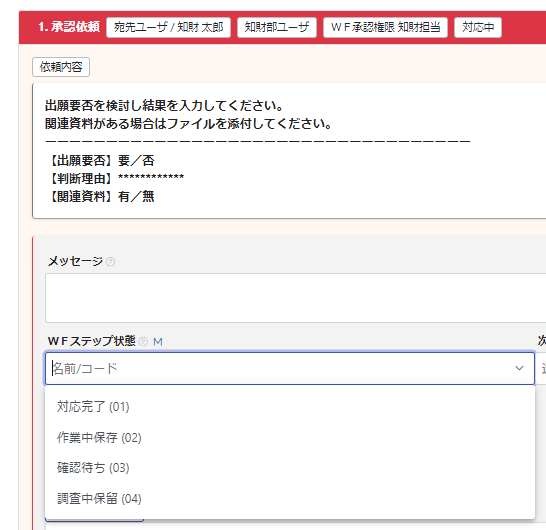Screen dimensions: 546x530
Task: Click into the メッセージ text area
Action: [x=295, y=298]
